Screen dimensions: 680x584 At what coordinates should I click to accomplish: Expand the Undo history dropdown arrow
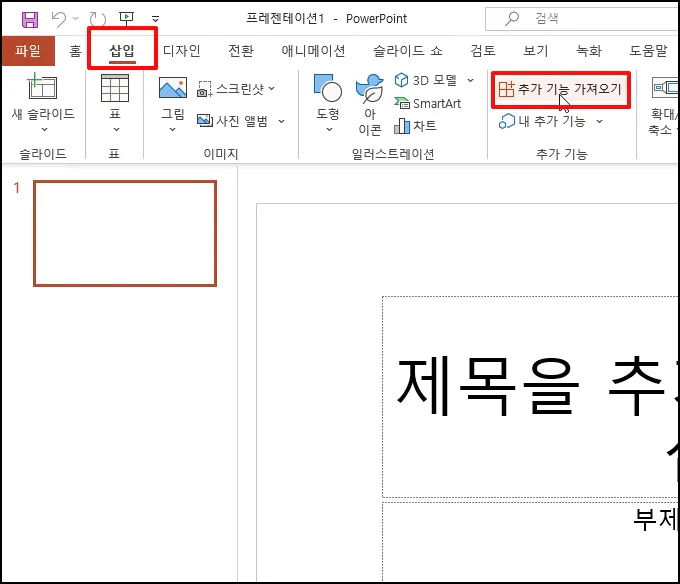click(x=75, y=18)
